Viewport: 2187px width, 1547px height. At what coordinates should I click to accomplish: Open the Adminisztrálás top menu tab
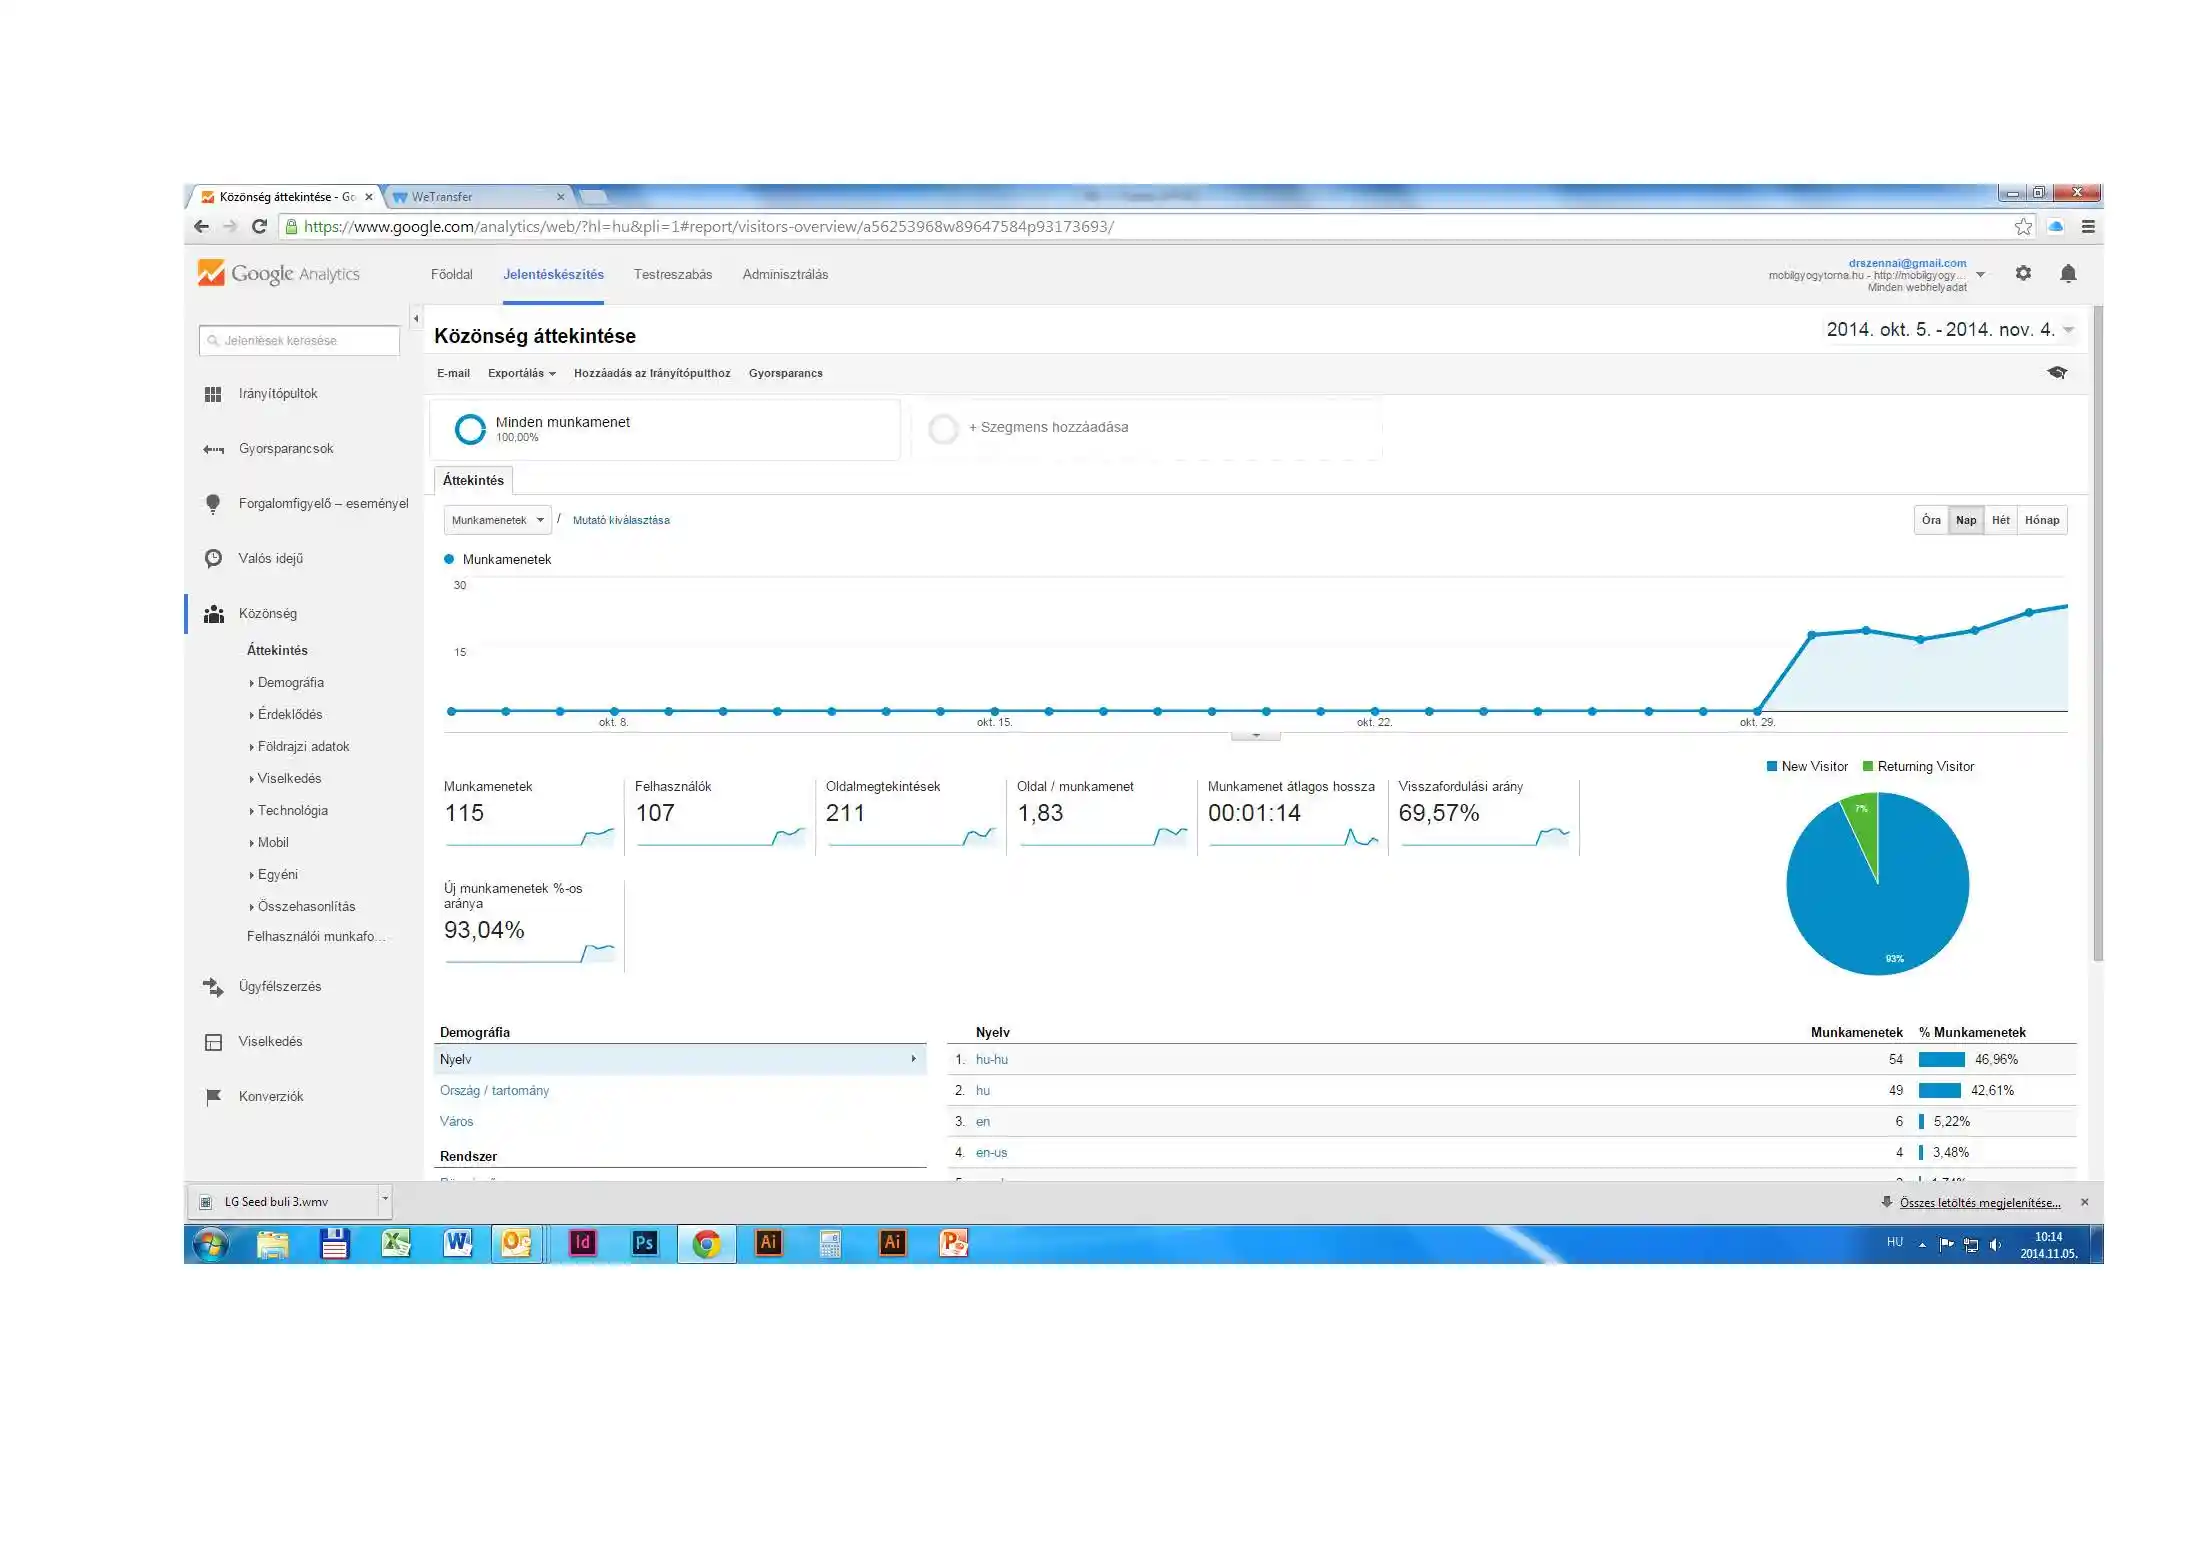point(784,274)
